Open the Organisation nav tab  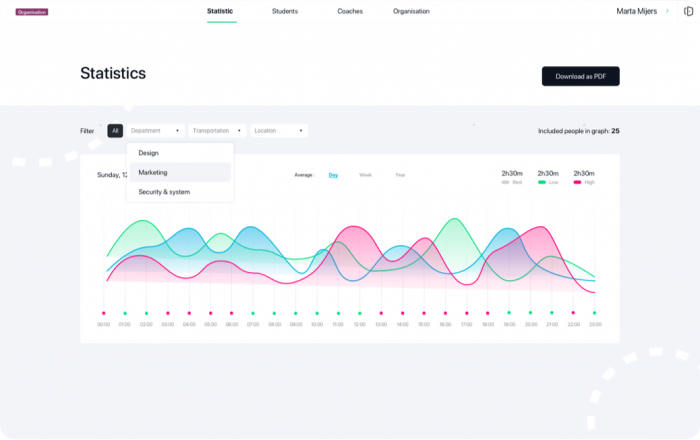click(411, 11)
